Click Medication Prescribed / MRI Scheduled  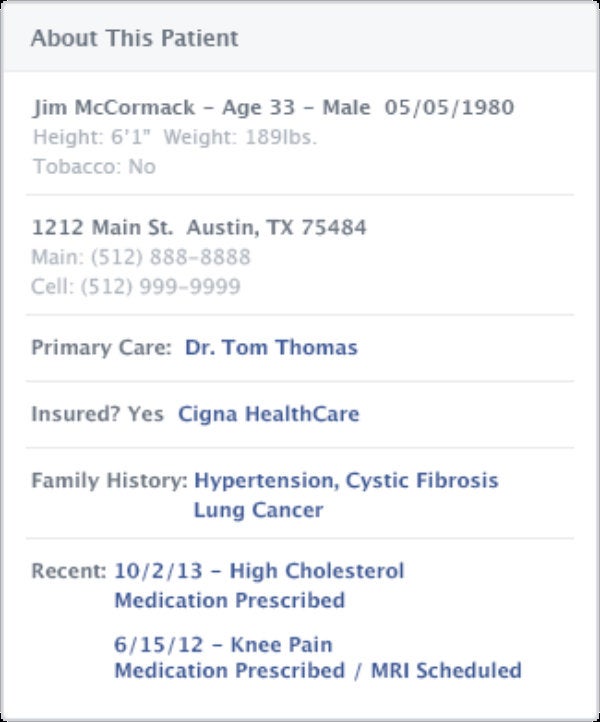coord(318,670)
